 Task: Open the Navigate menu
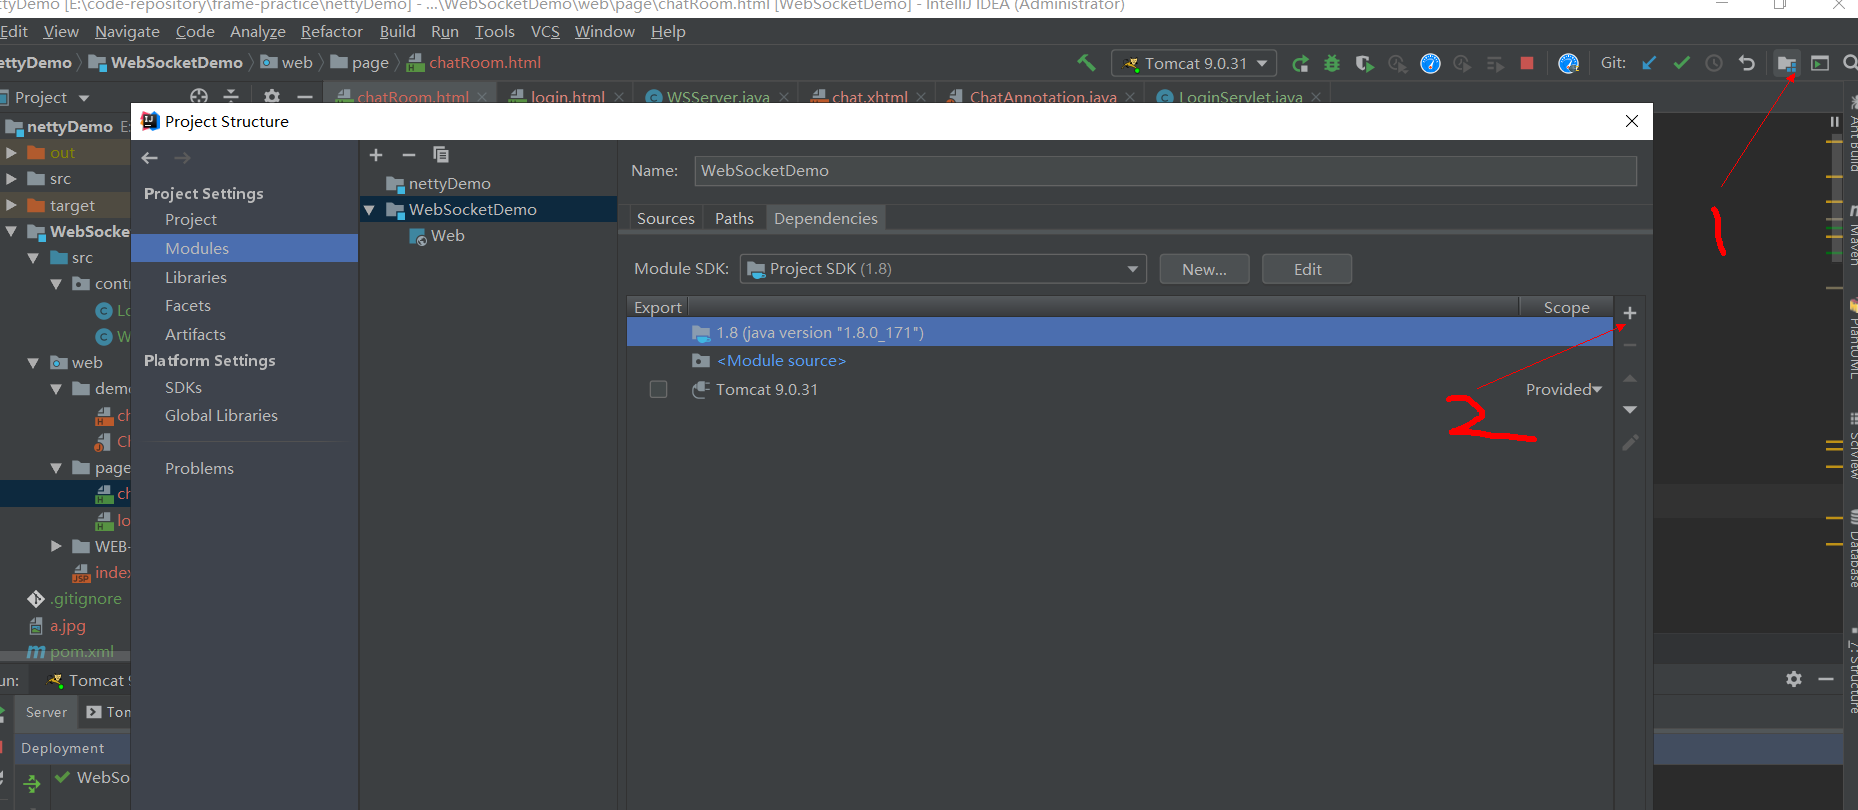127,32
